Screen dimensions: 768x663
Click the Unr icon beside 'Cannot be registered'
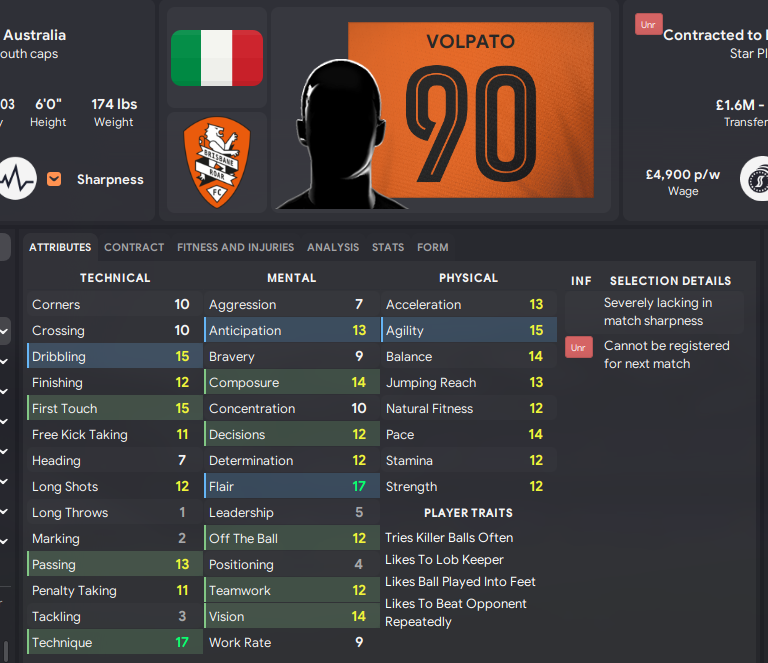click(x=579, y=347)
